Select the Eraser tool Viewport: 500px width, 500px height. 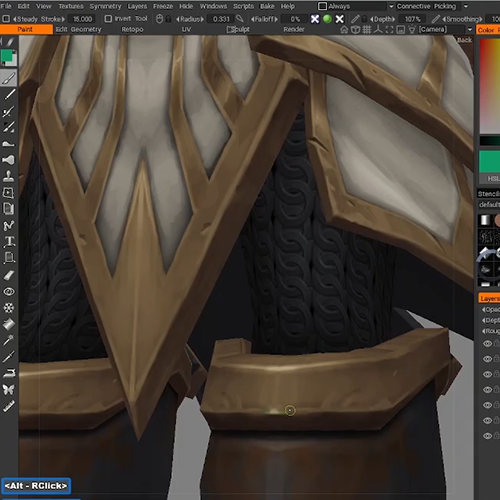(9, 275)
